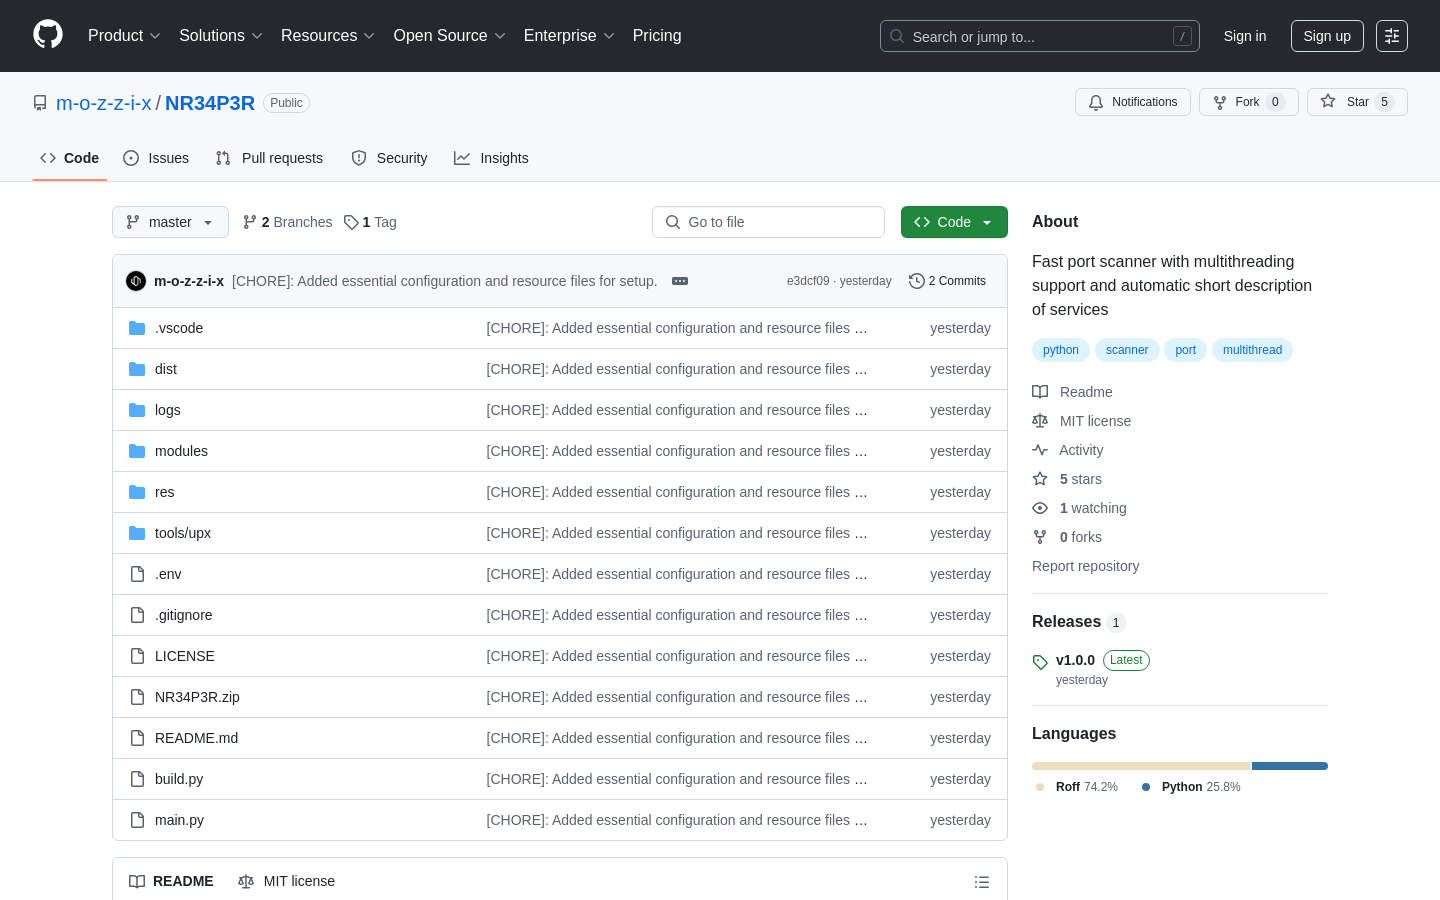Select the port topic tag
1440x900 pixels.
[1186, 350]
